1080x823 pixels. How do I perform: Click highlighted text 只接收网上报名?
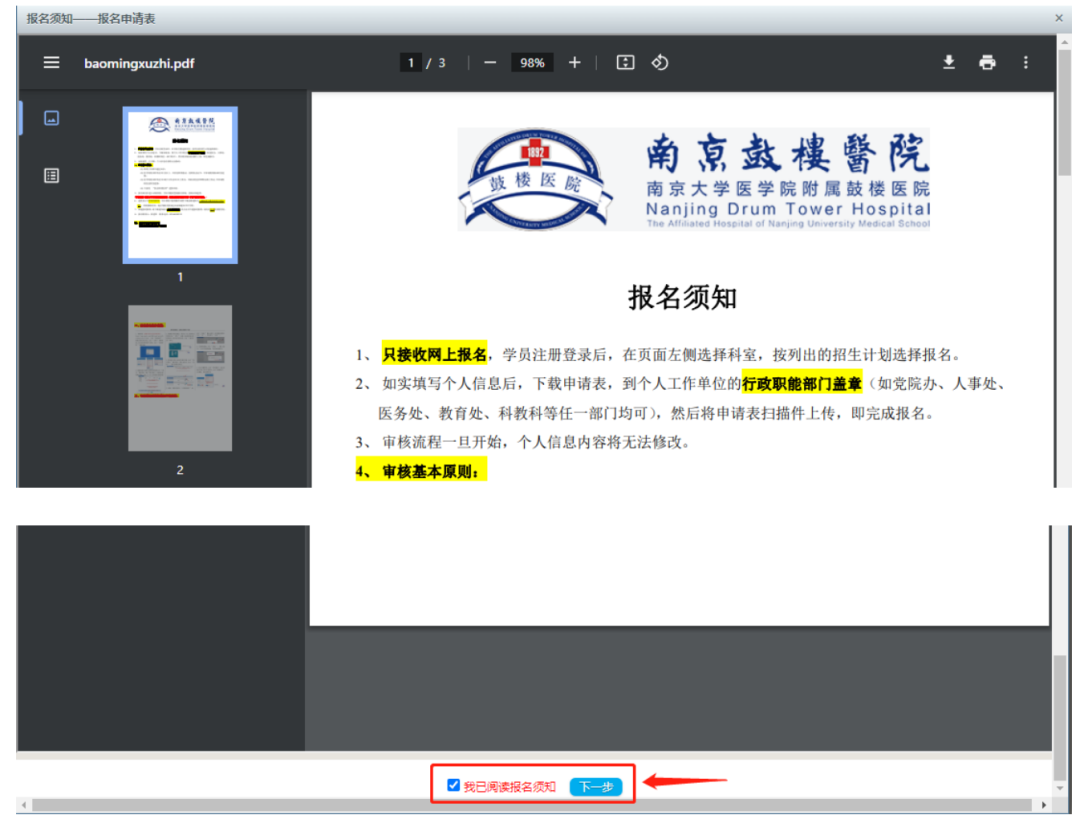click(x=435, y=355)
